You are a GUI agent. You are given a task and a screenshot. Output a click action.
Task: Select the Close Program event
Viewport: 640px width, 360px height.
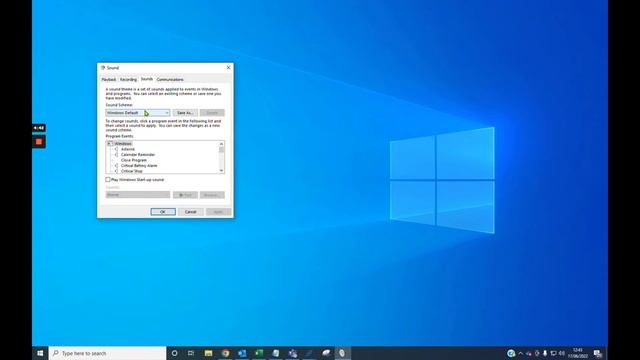point(133,160)
